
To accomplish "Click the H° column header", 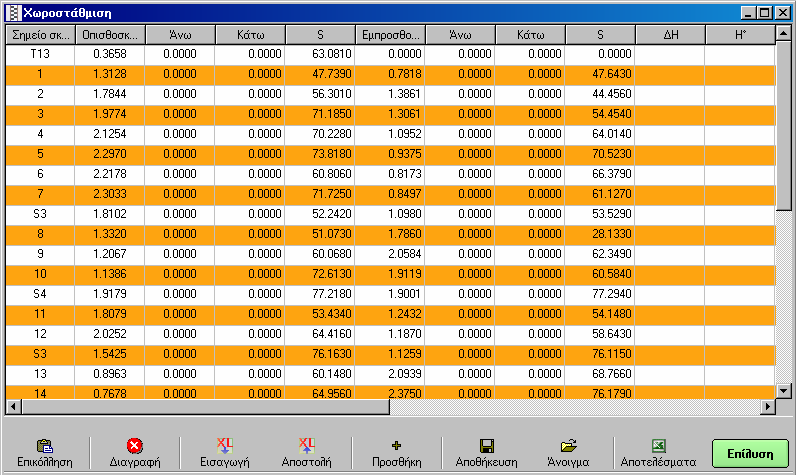I will click(741, 35).
